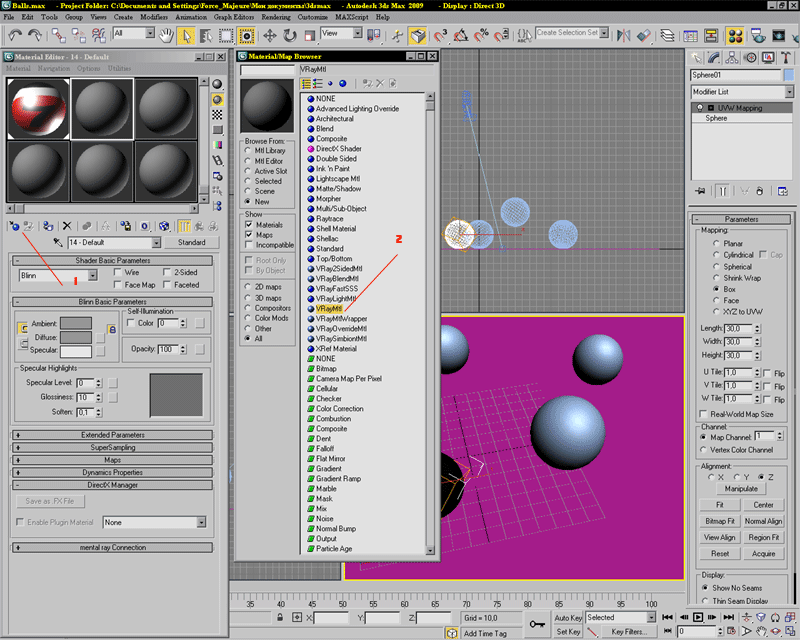Select VRayMtl in the material list
Viewport: 800px width, 640px height.
click(329, 309)
